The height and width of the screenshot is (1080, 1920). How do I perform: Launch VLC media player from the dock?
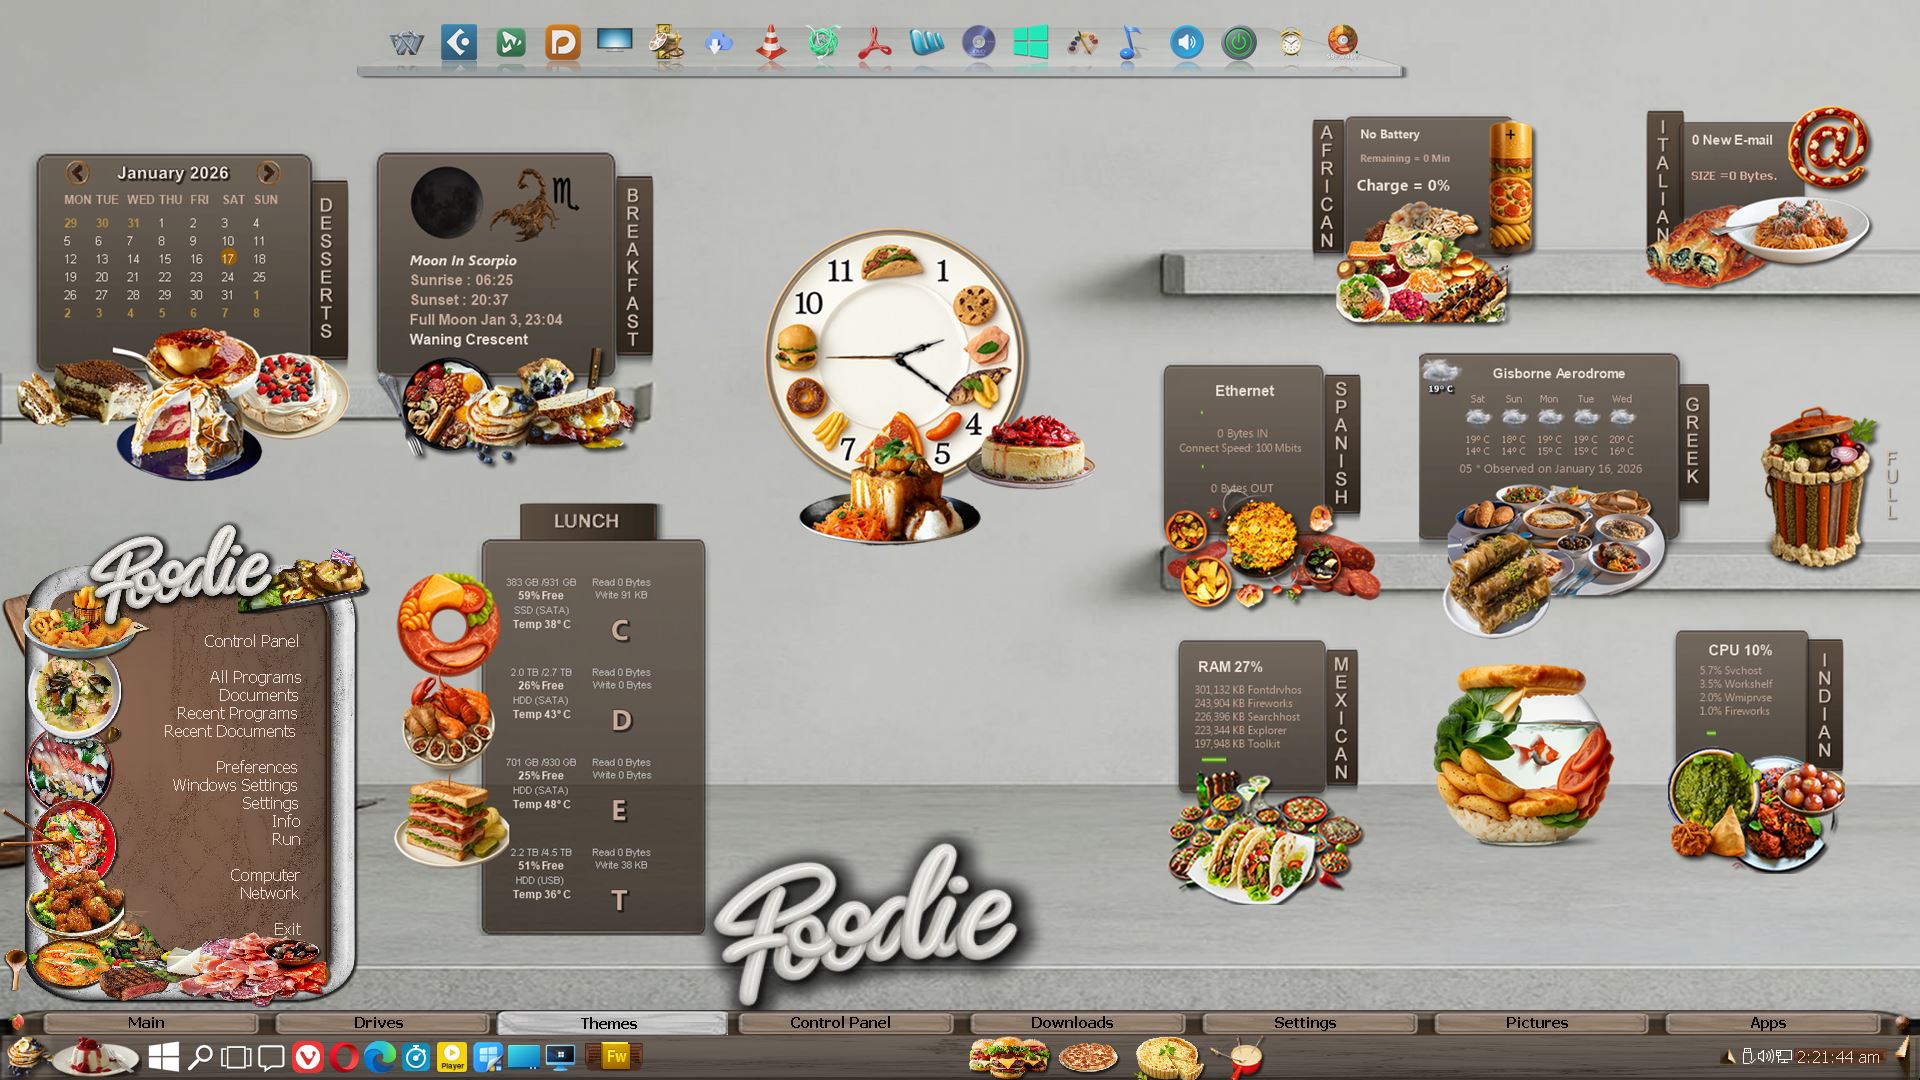point(770,43)
